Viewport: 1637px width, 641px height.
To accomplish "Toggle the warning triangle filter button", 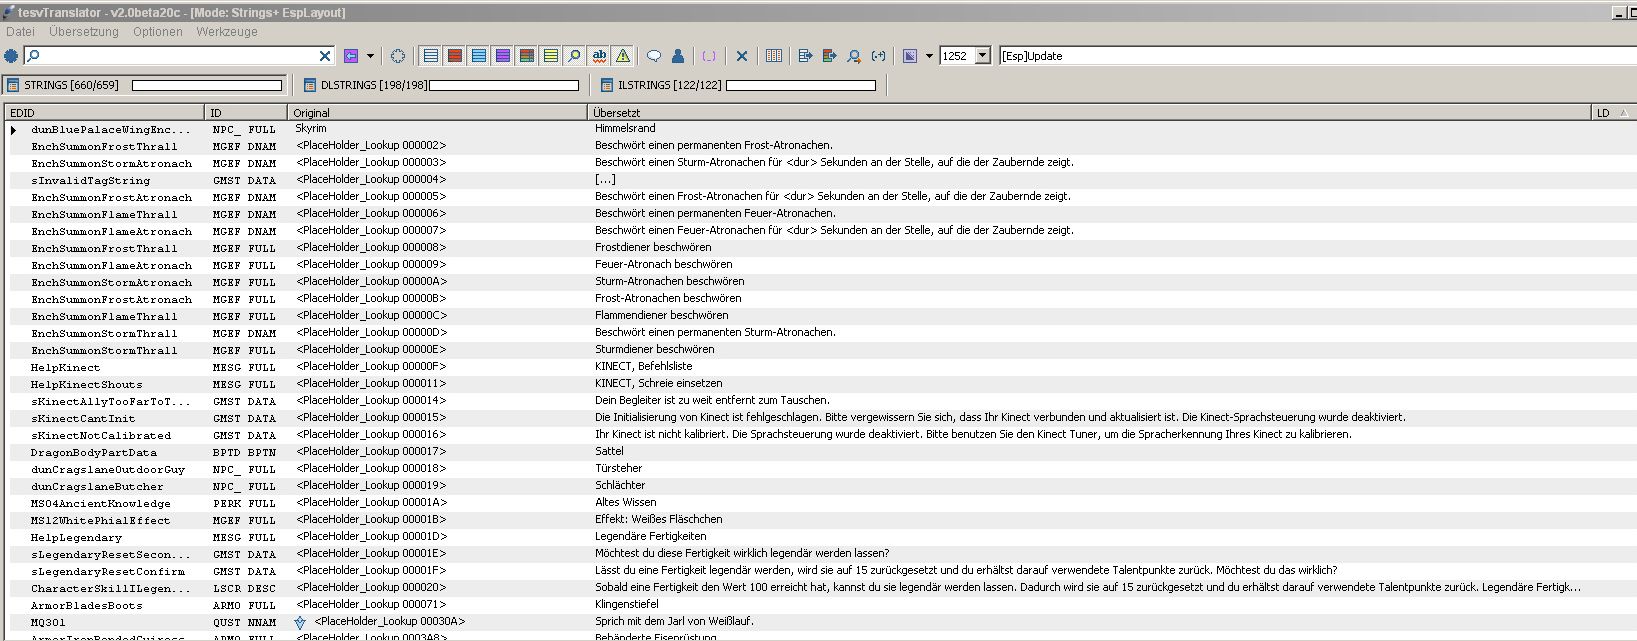I will click(623, 56).
